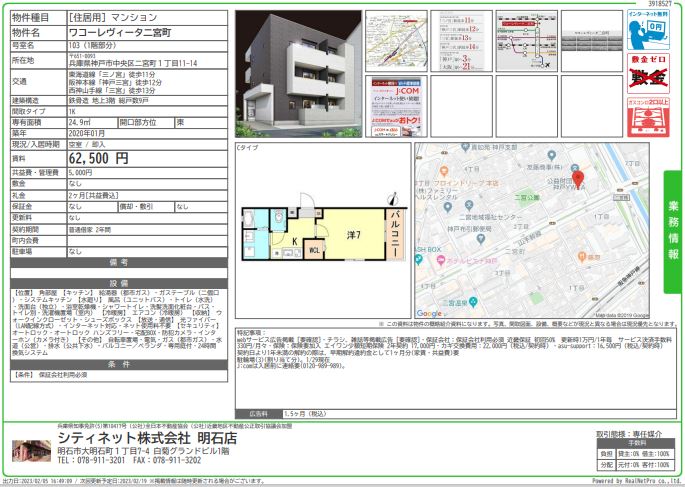Screen dimensions: 685x487
Task: Click the 開口部方位 label cell
Action: (x=145, y=122)
